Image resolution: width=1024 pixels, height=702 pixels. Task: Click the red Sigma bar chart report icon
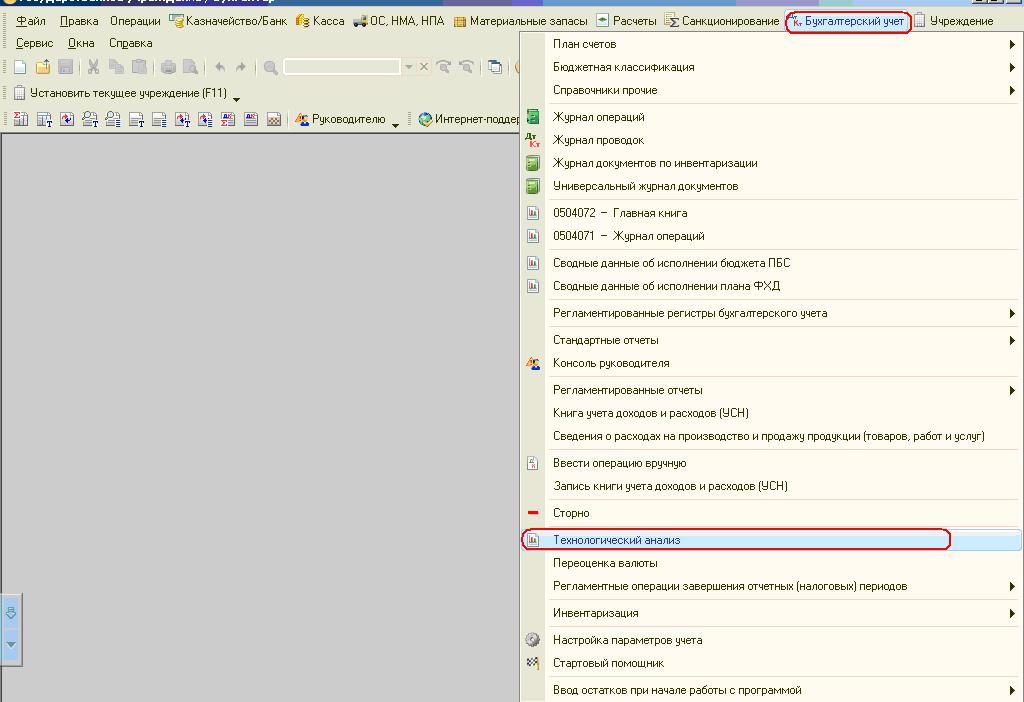tap(20, 120)
